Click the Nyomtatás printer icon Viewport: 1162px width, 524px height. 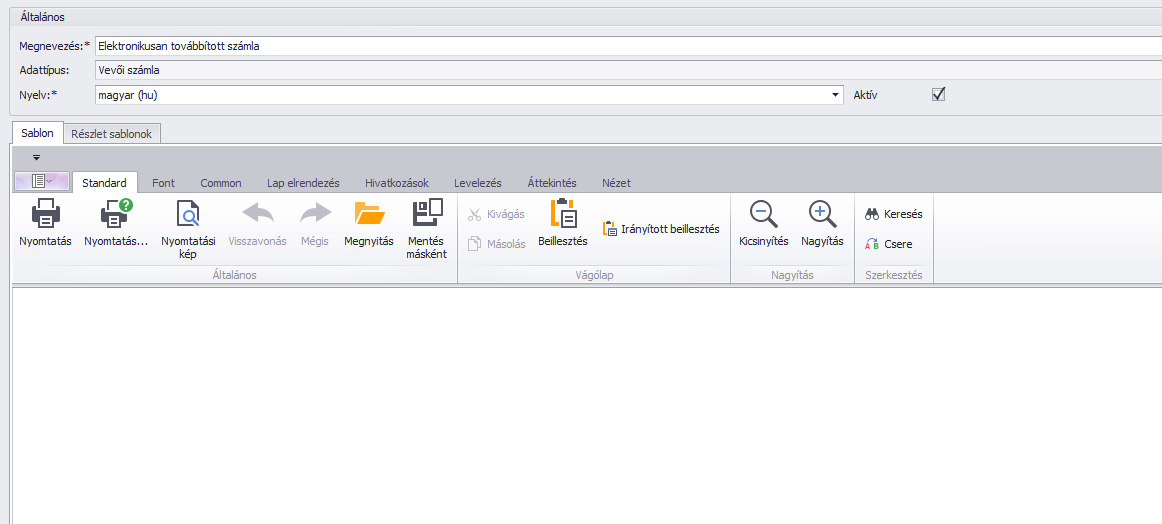[x=45, y=214]
